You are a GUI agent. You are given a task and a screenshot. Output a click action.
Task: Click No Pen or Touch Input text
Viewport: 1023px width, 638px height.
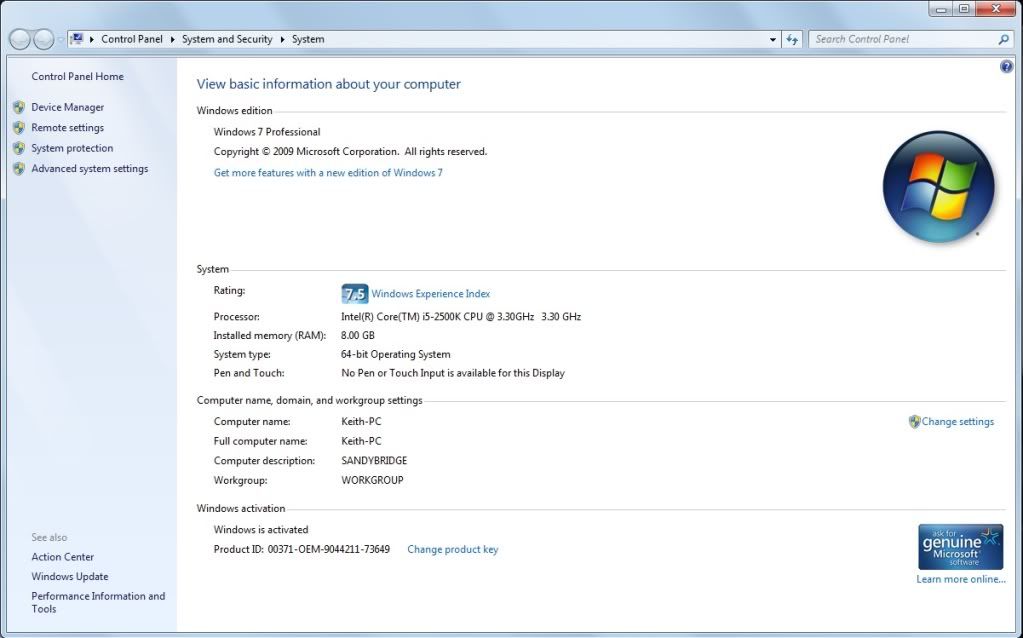tap(453, 373)
